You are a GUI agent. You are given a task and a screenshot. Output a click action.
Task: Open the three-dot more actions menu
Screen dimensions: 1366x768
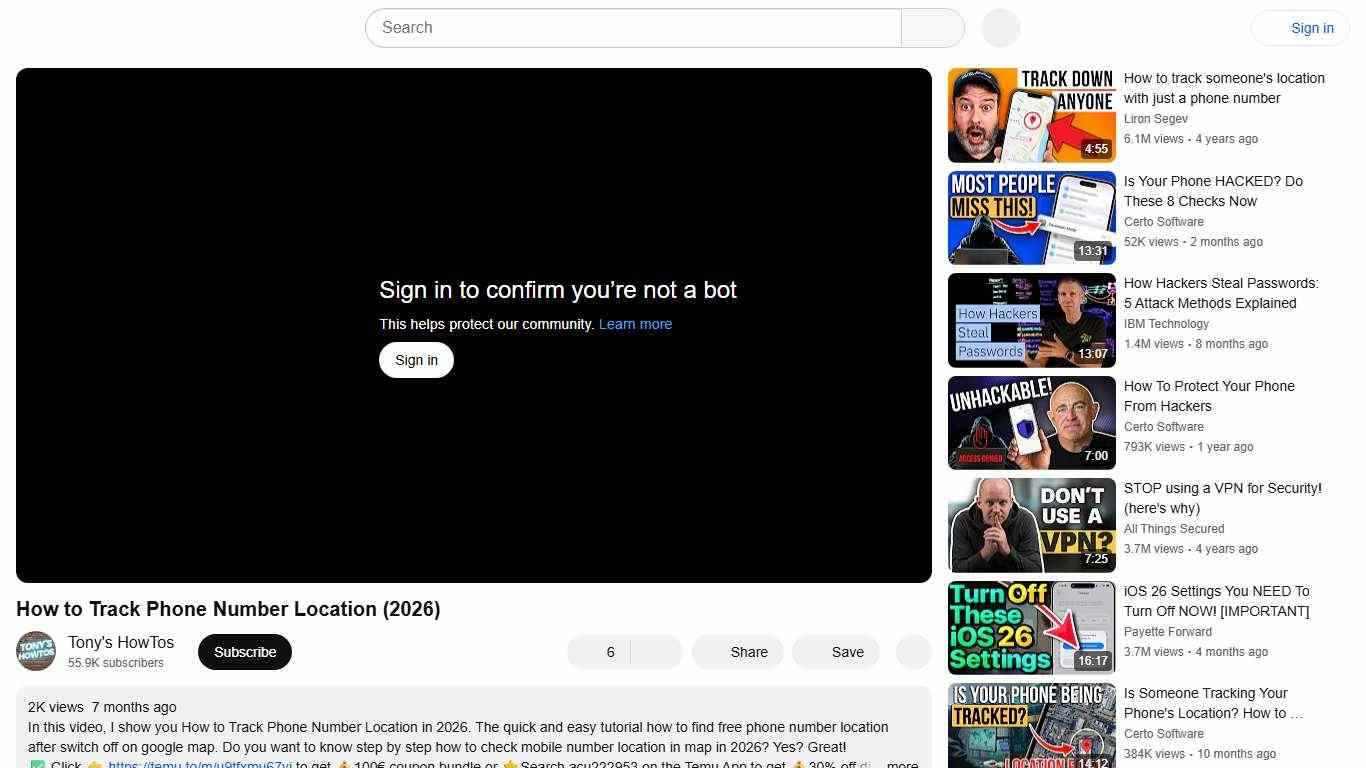(913, 651)
